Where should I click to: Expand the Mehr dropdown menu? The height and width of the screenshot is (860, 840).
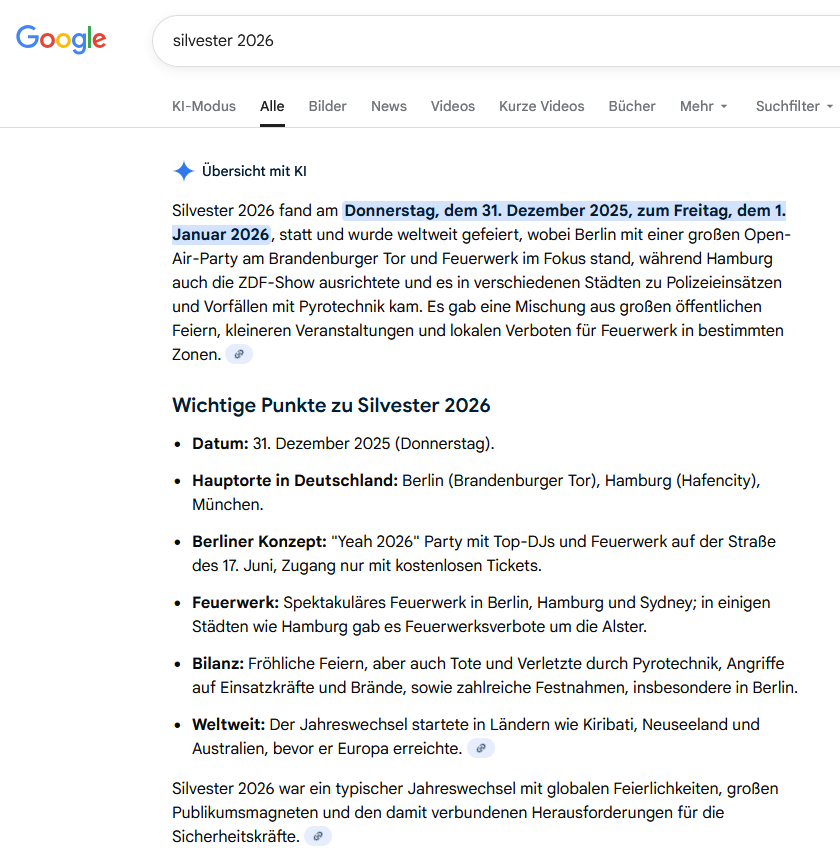tap(703, 106)
